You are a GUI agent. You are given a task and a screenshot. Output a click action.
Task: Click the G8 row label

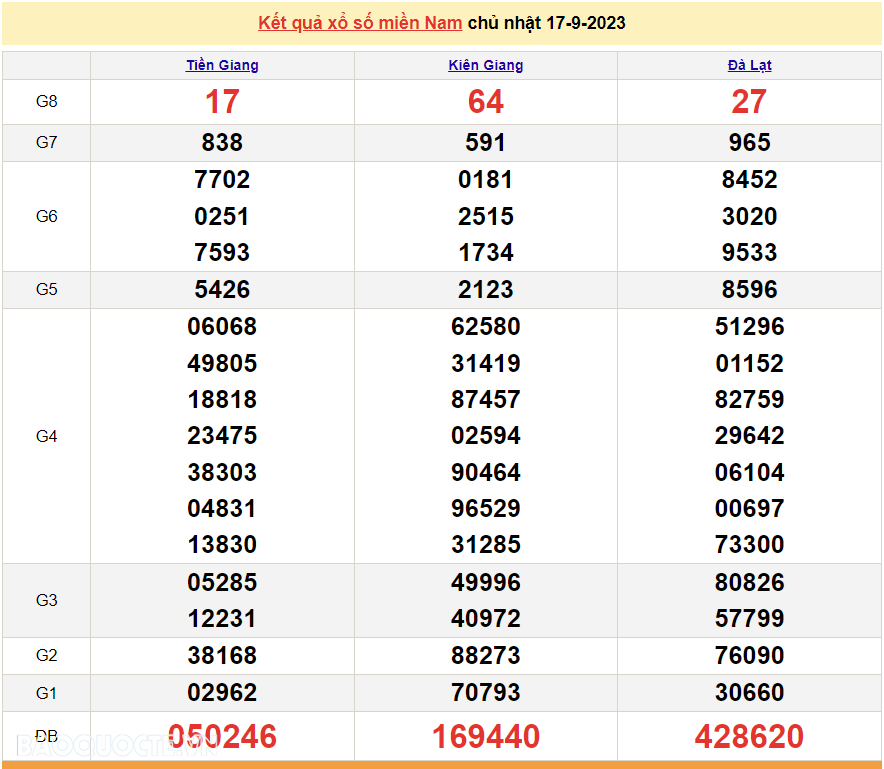46,102
